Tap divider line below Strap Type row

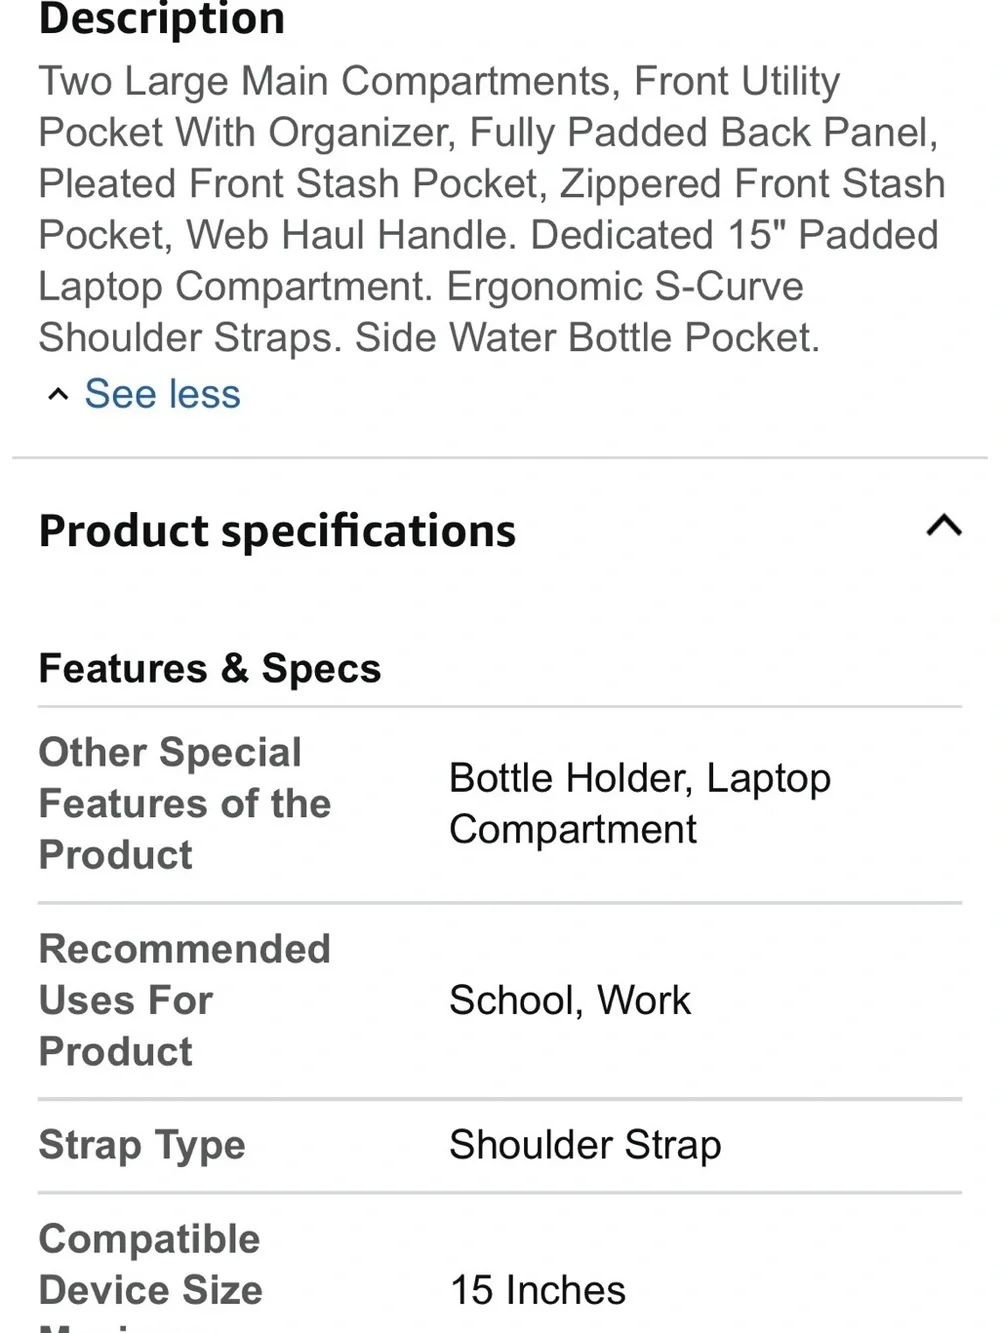click(x=500, y=1192)
